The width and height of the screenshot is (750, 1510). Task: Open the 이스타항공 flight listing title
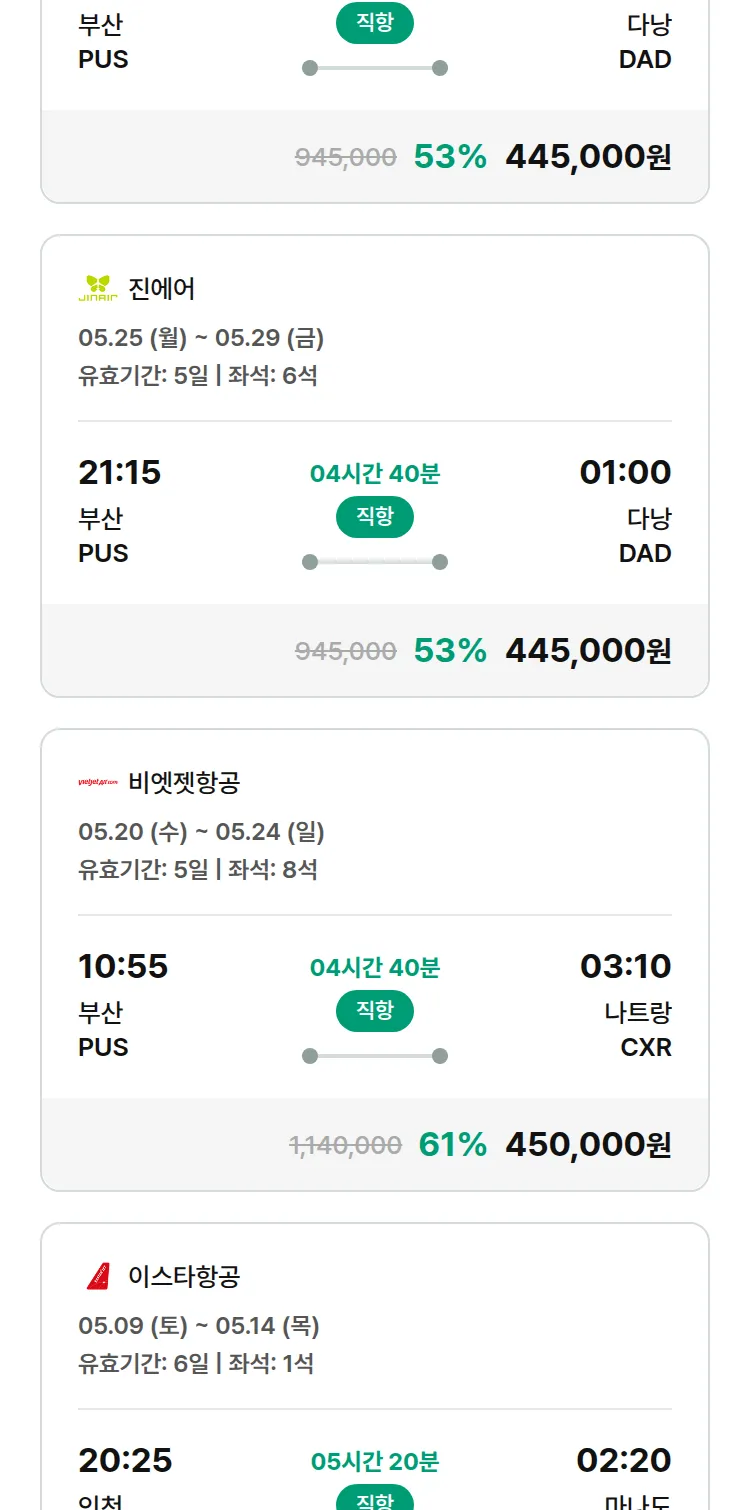tap(184, 1276)
